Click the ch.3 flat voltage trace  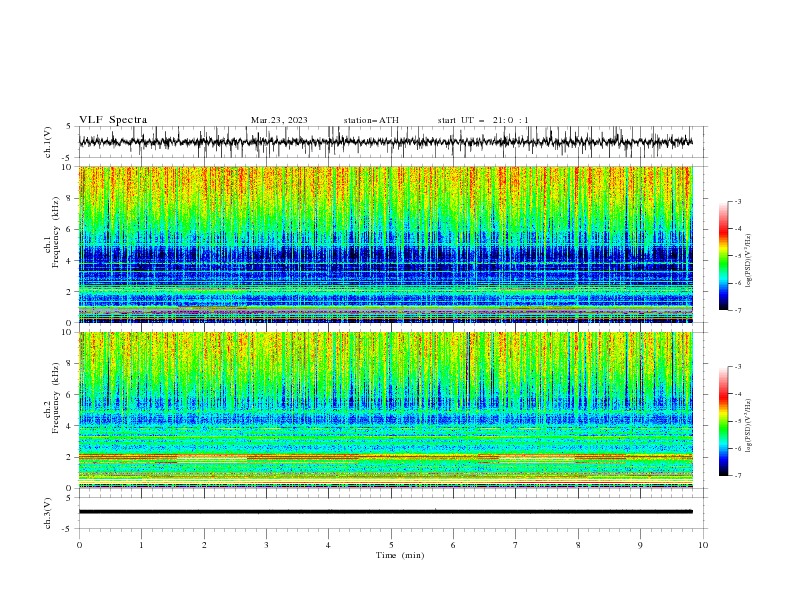[385, 512]
